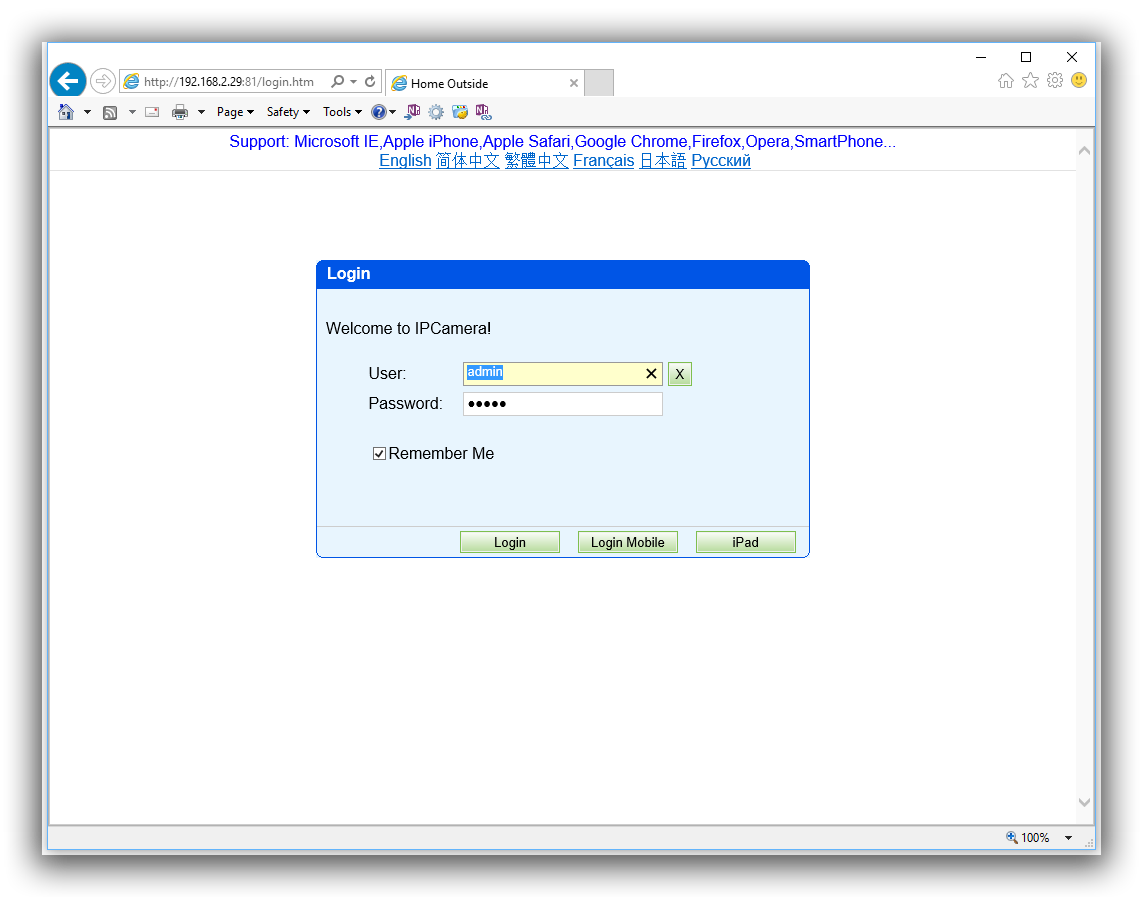Click the scrollbar up arrow
Screen dimensions: 1143x897
(x=1084, y=151)
